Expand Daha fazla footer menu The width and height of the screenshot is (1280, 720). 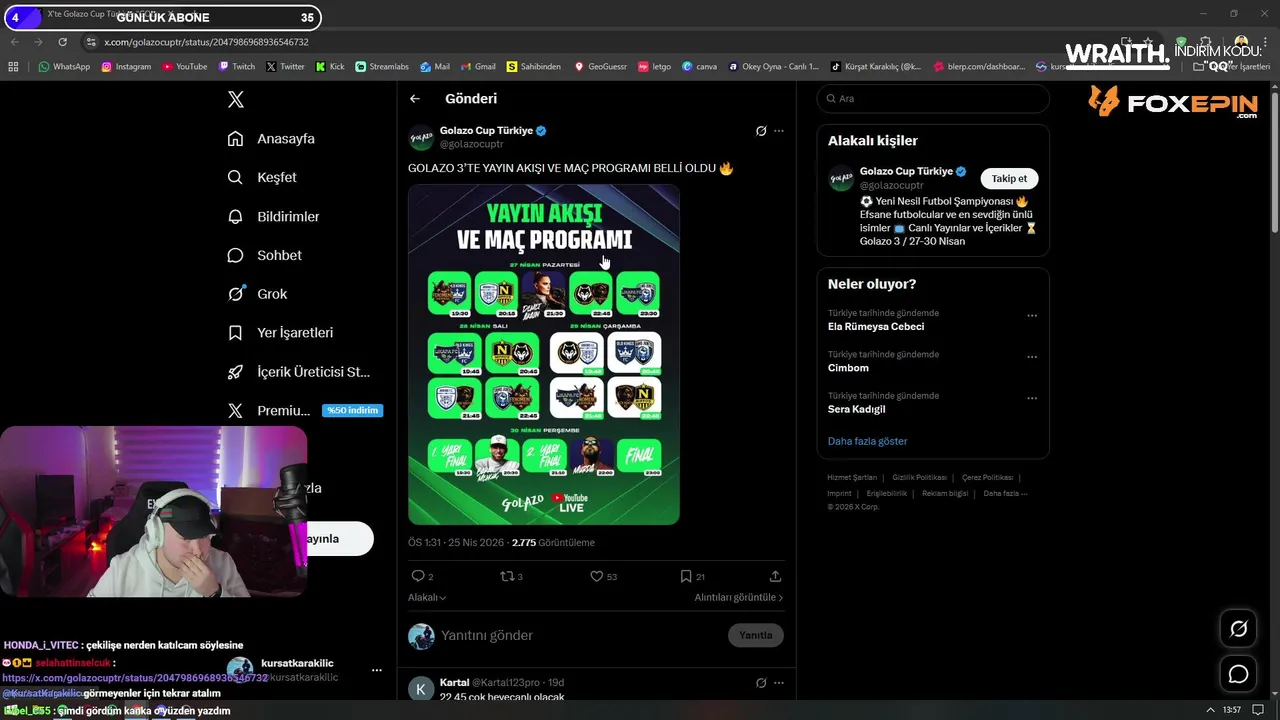pyautogui.click(x=1005, y=493)
